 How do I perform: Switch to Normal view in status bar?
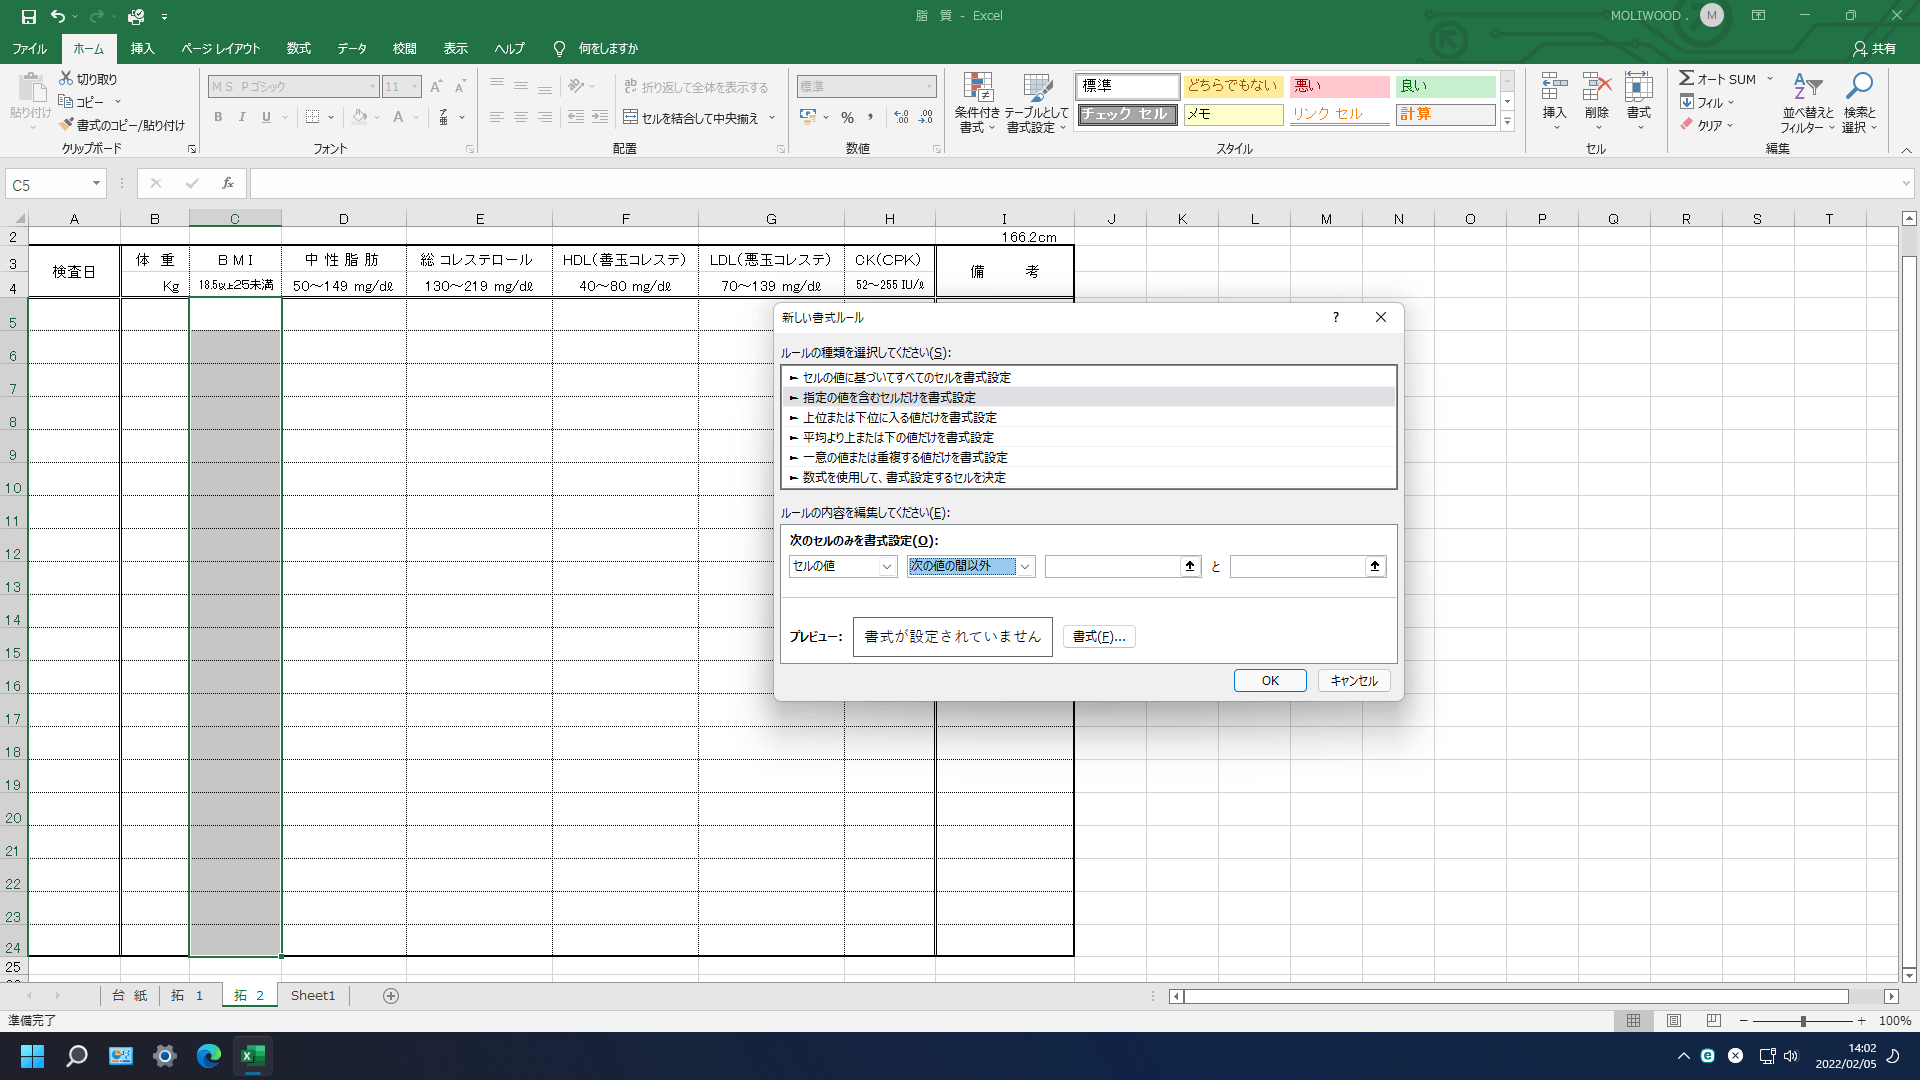click(x=1633, y=1021)
